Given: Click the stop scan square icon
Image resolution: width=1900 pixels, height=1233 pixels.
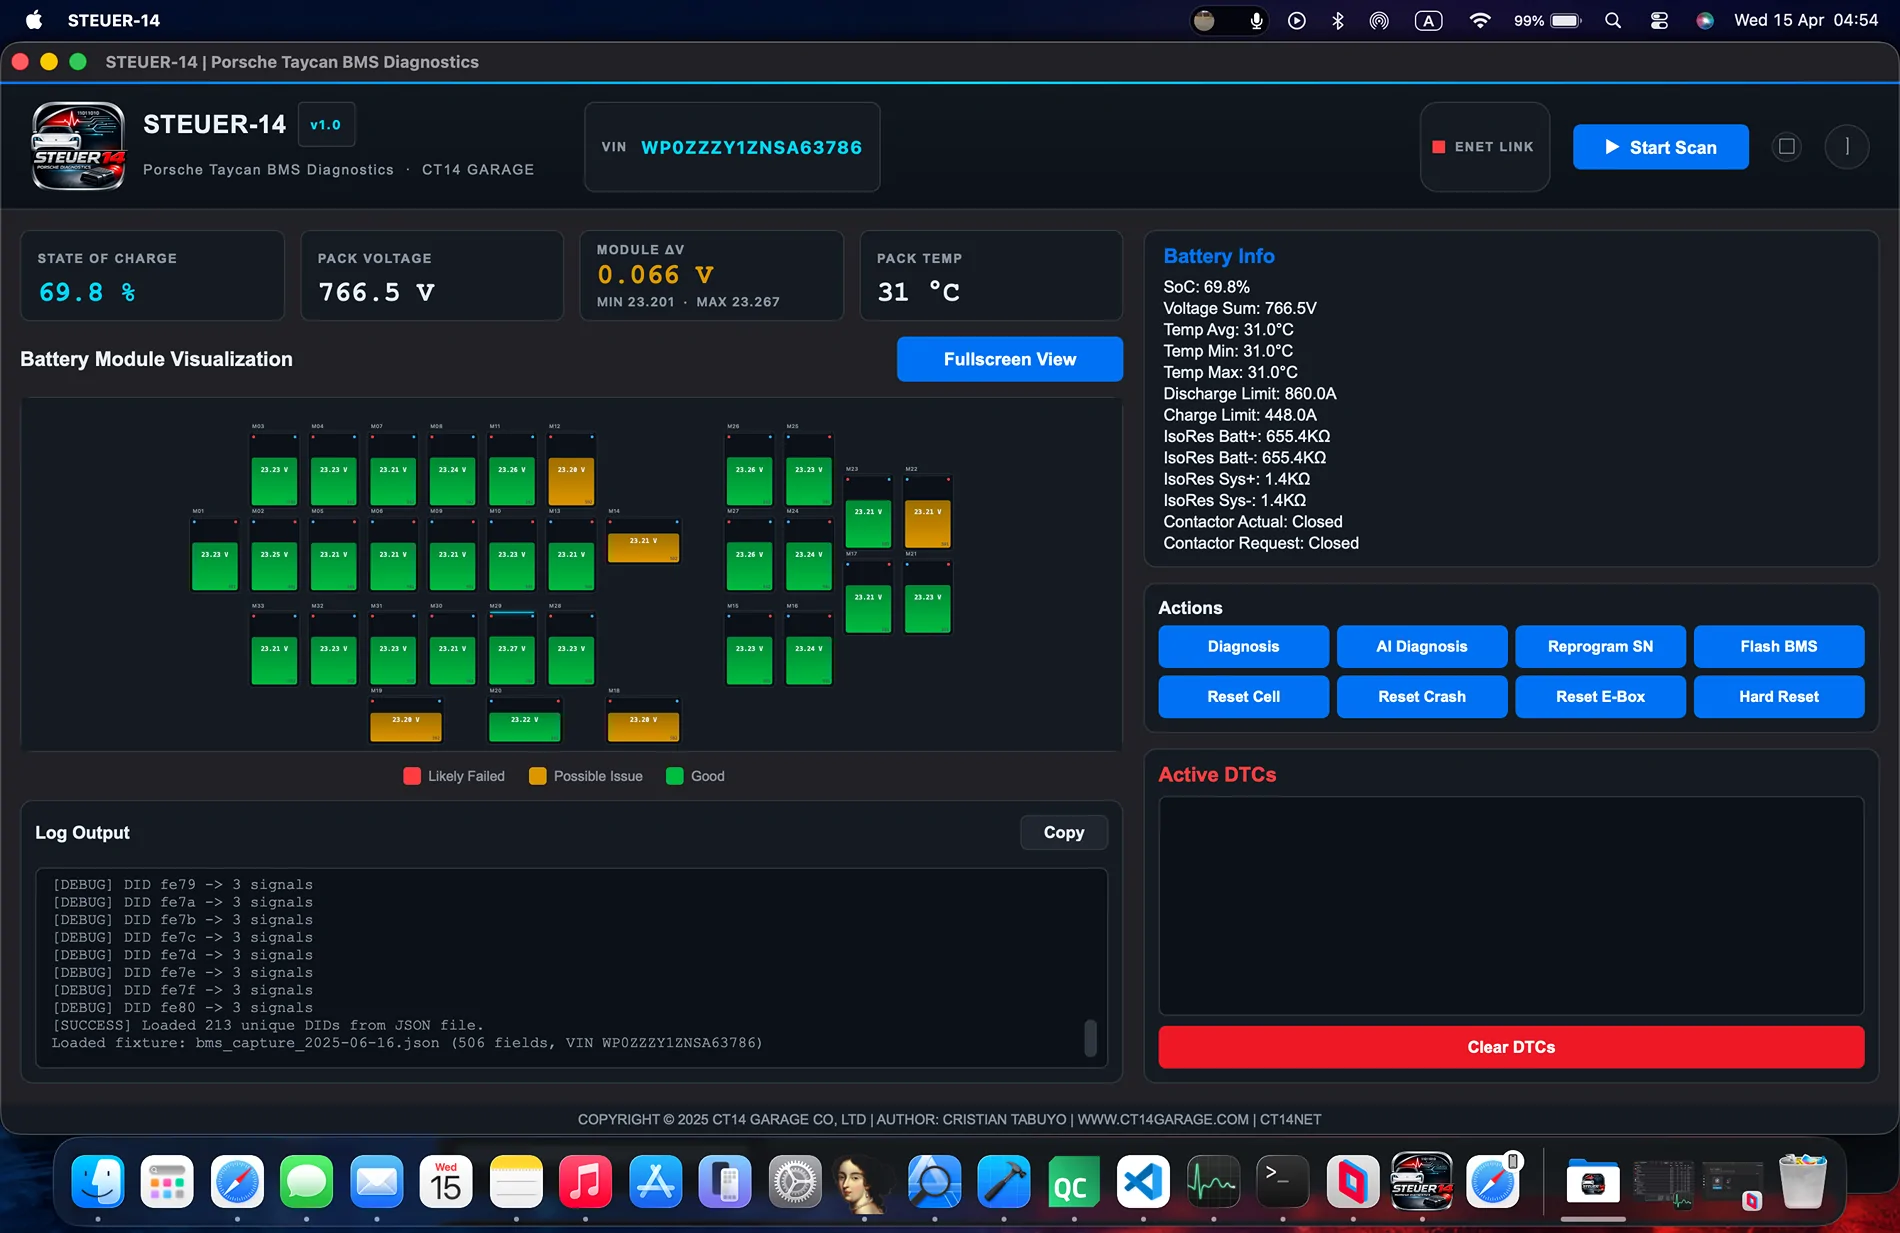Looking at the screenshot, I should coord(1786,147).
